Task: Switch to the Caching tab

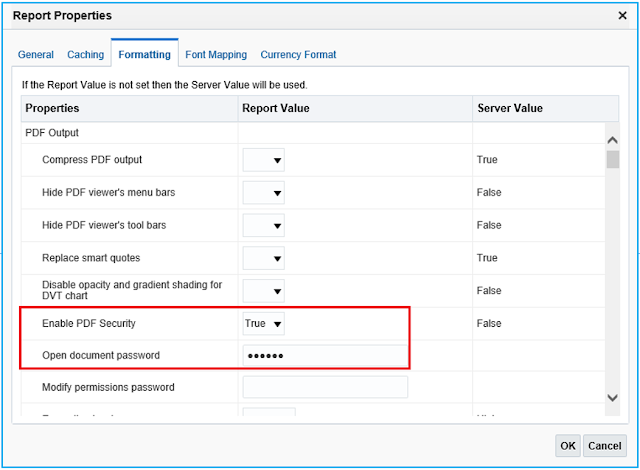Action: click(x=86, y=55)
